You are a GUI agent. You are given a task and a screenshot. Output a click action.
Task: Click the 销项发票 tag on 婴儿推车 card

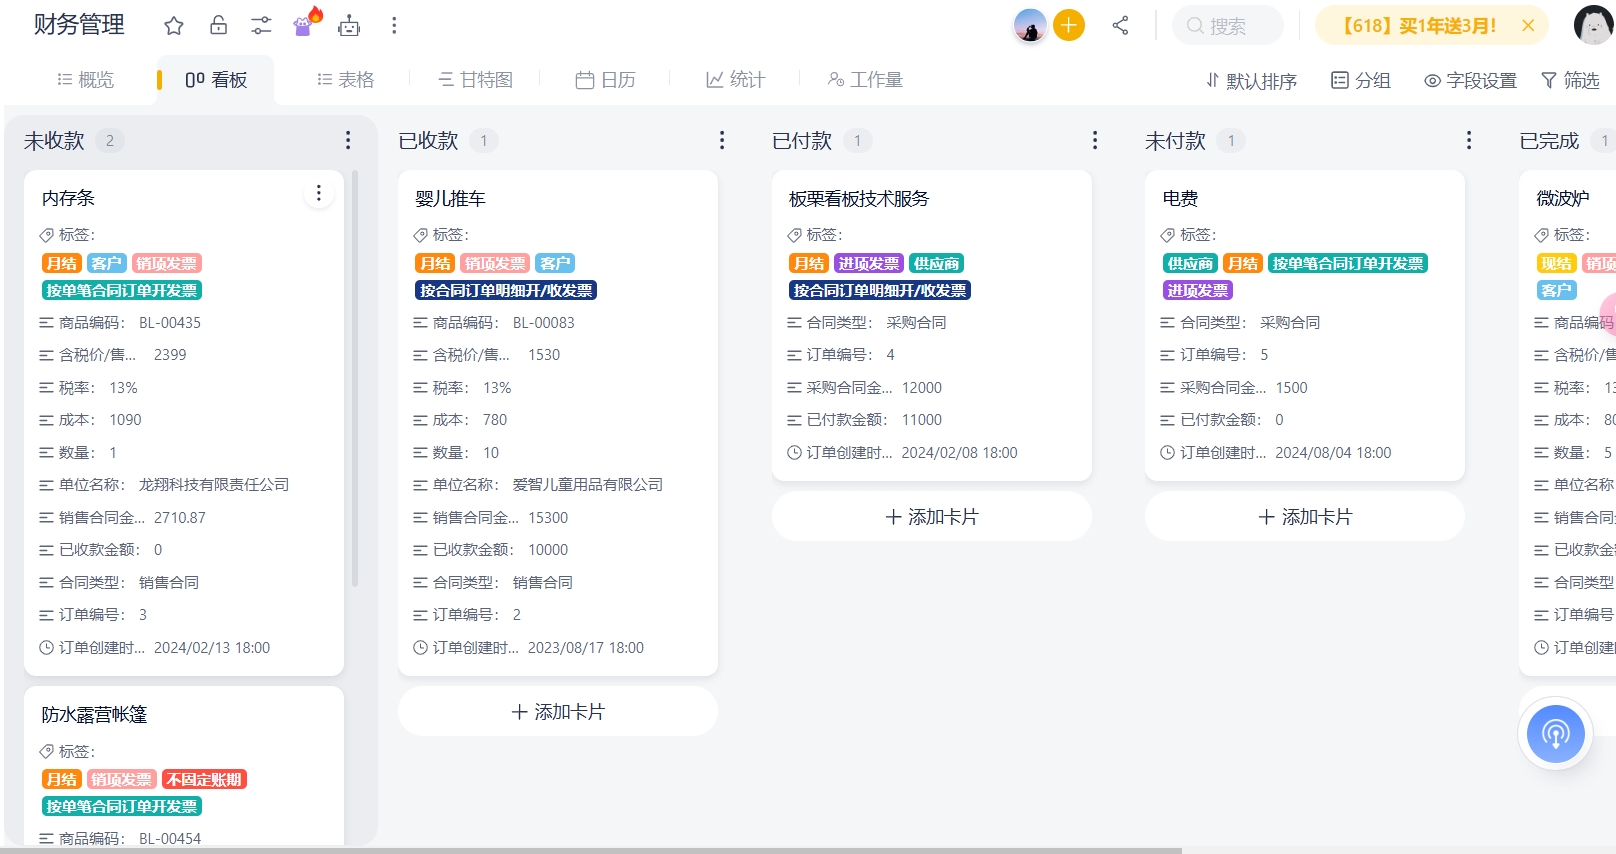(495, 263)
